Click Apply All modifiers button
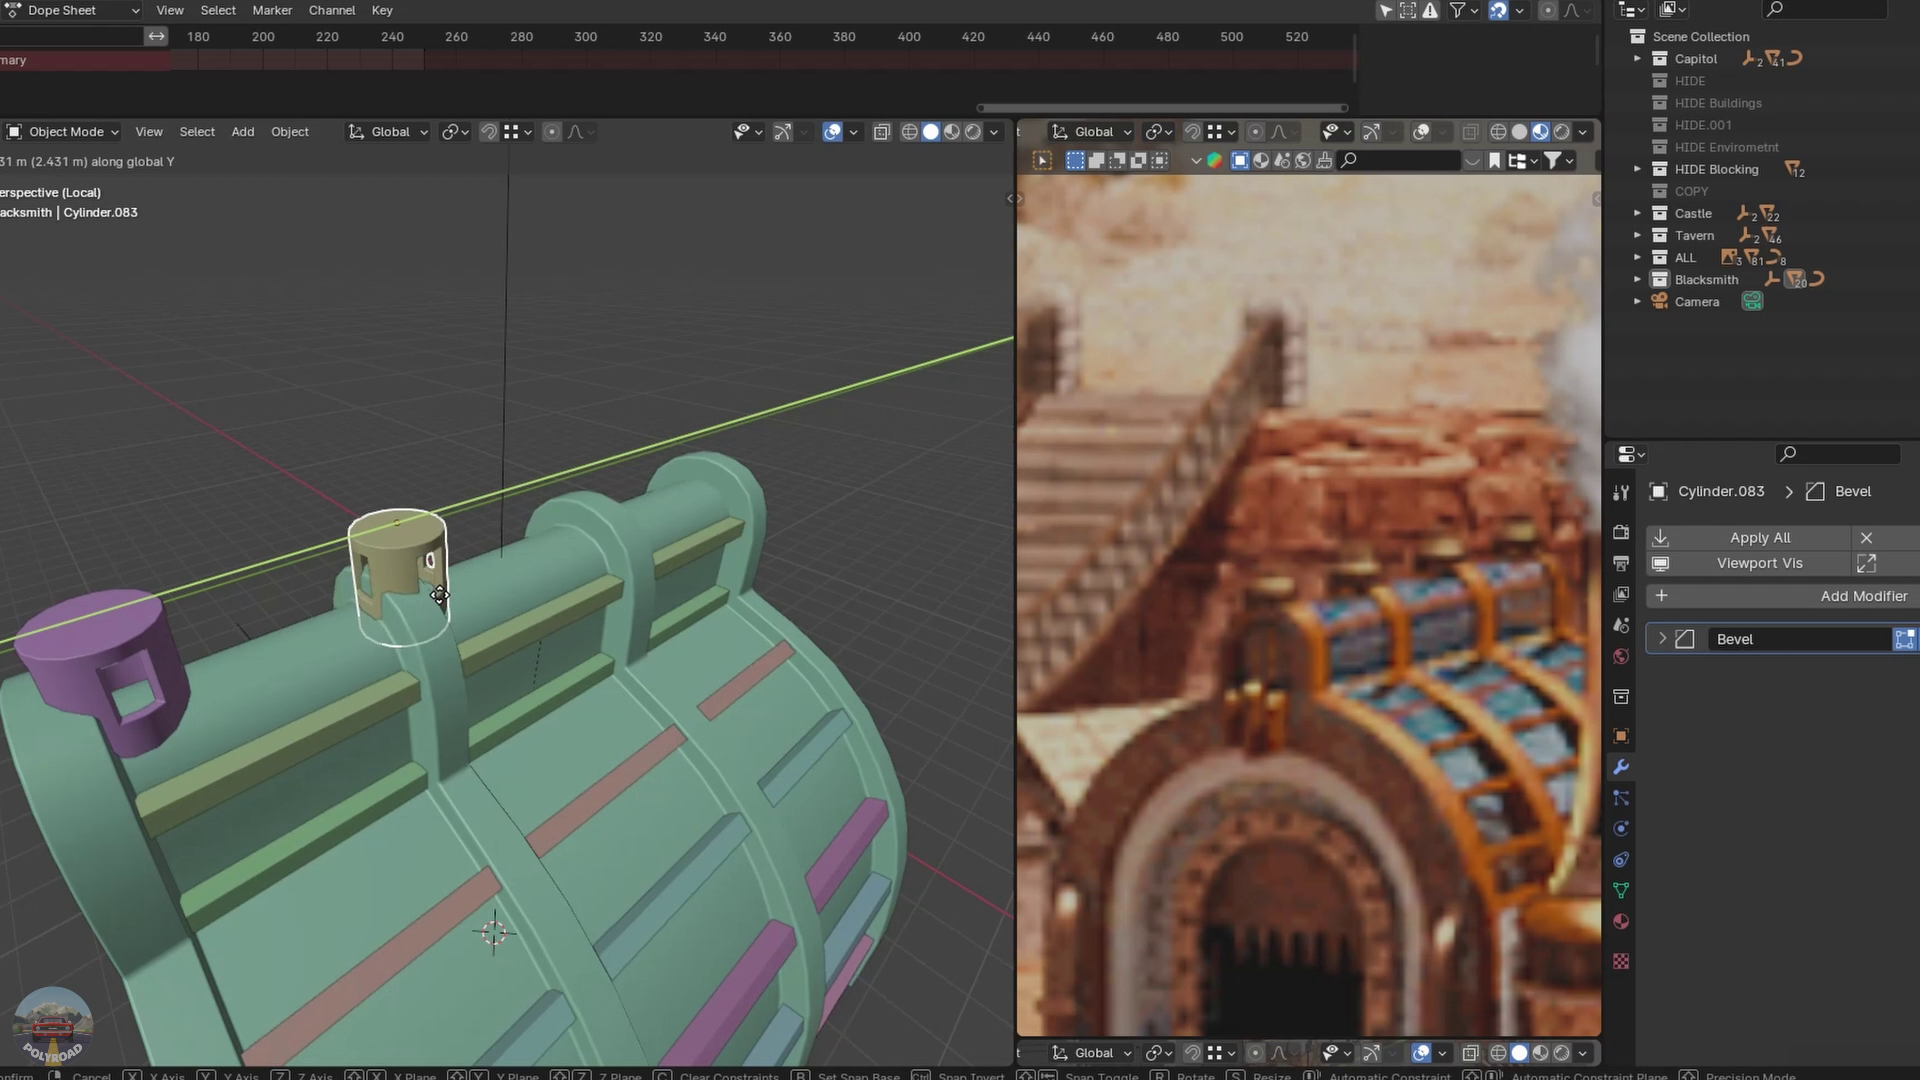The image size is (1920, 1080). pyautogui.click(x=1748, y=538)
